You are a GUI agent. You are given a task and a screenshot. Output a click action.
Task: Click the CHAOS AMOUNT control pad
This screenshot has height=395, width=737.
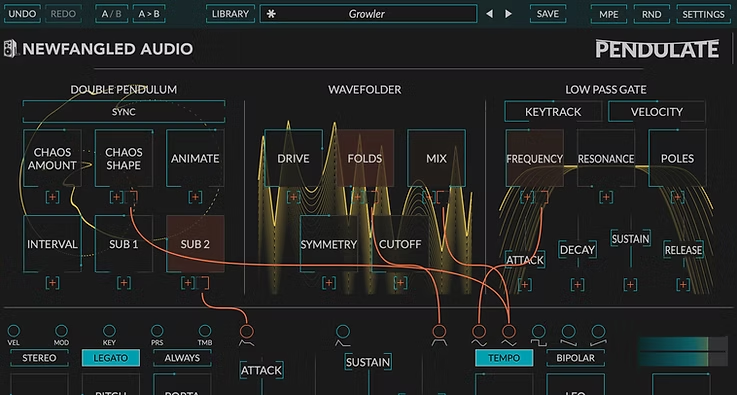[x=52, y=158]
